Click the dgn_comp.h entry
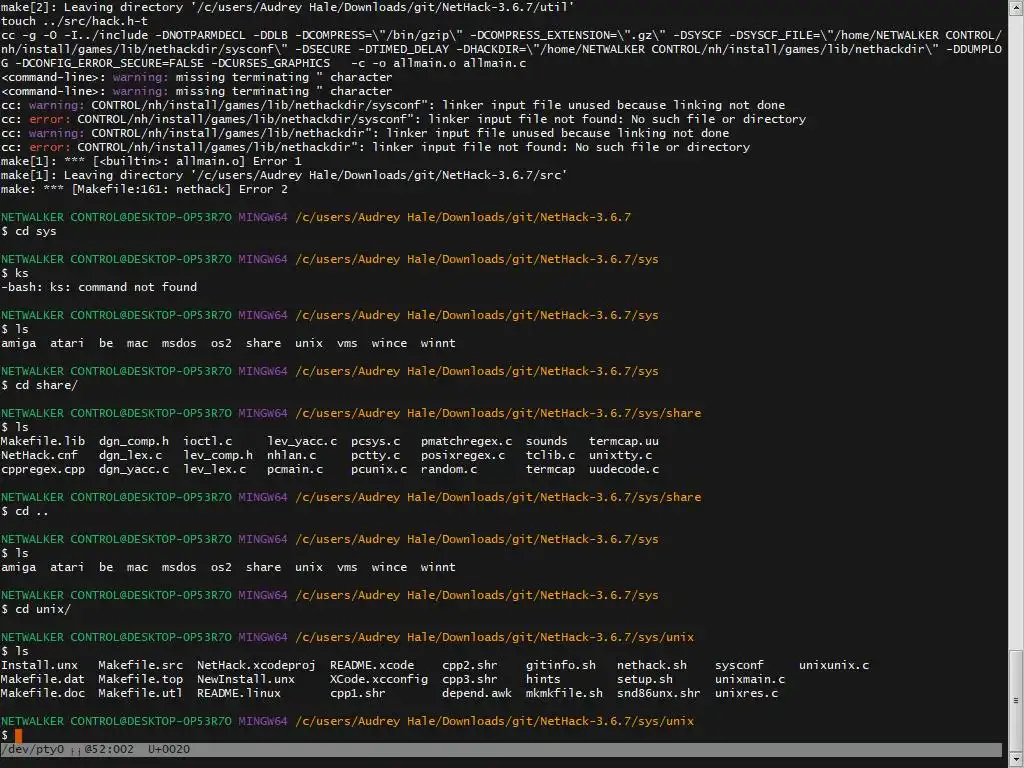The image size is (1024, 768). [x=134, y=441]
